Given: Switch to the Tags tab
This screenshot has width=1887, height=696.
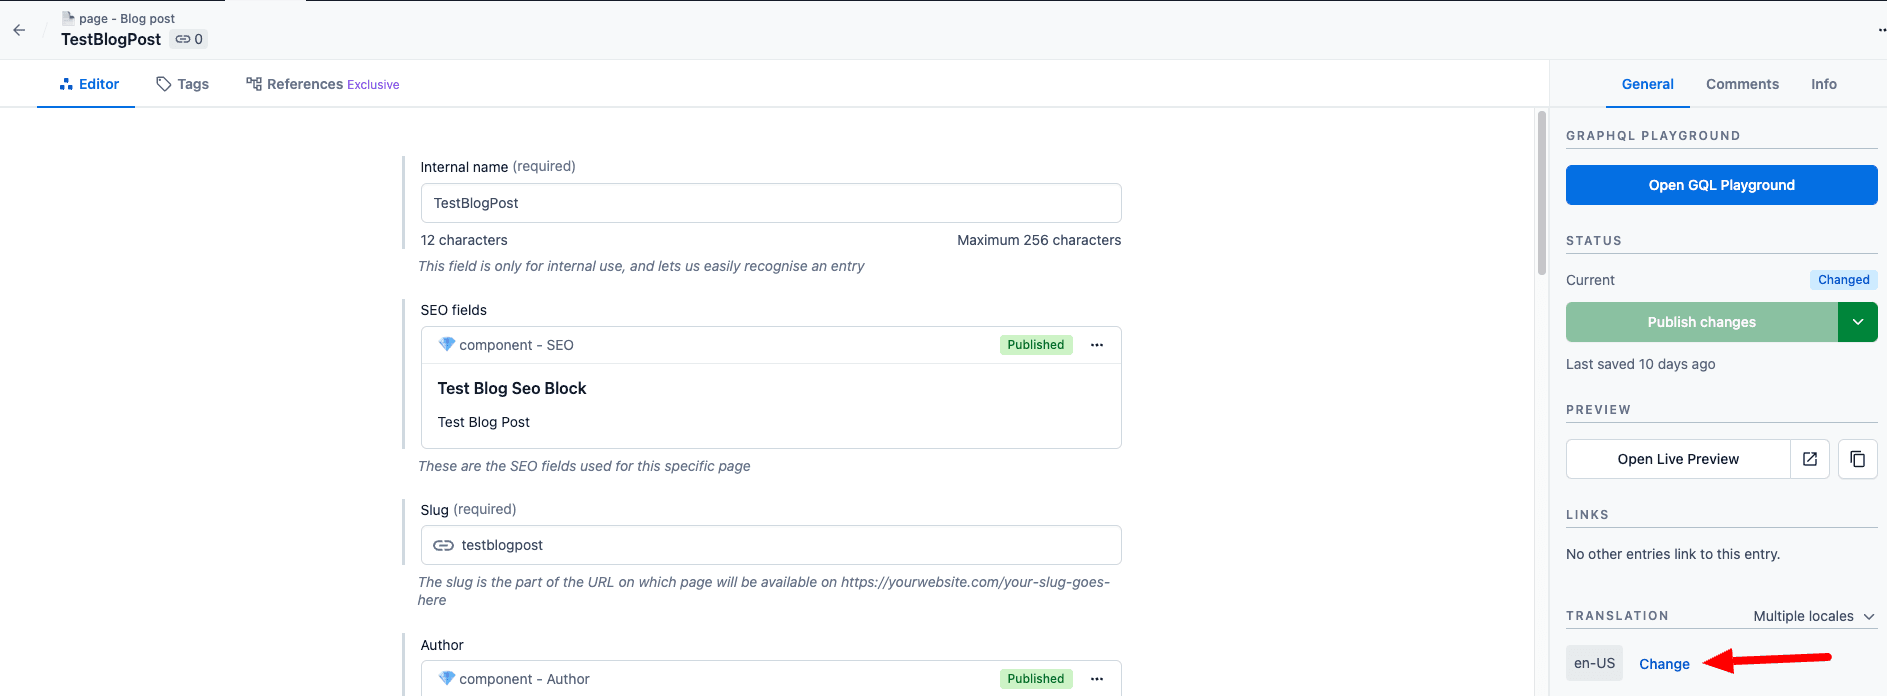Looking at the screenshot, I should click(183, 84).
